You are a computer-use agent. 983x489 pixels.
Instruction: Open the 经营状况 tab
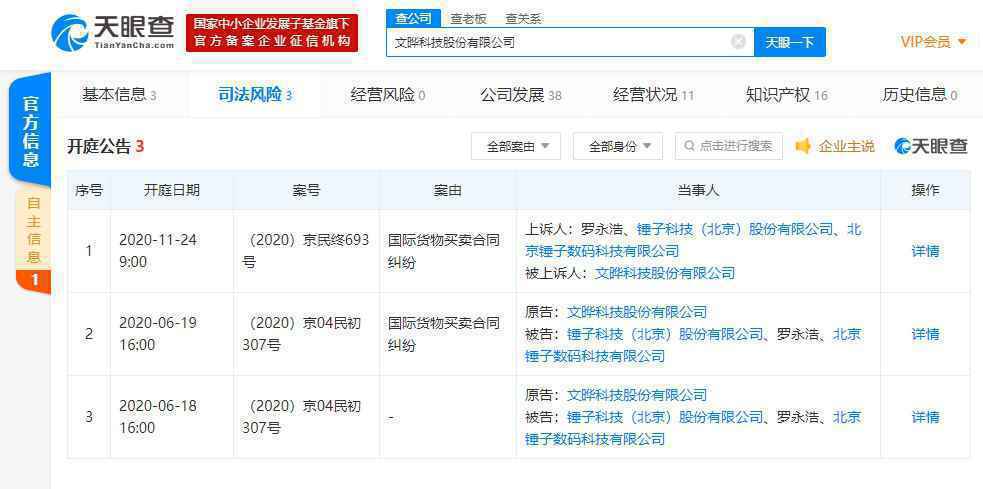click(x=653, y=95)
